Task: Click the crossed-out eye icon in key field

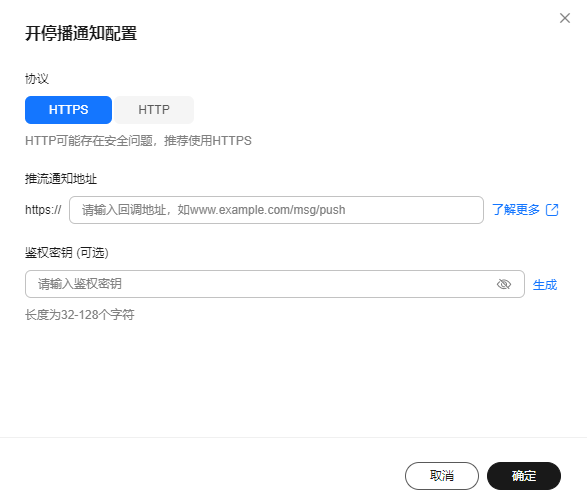Action: 504,284
